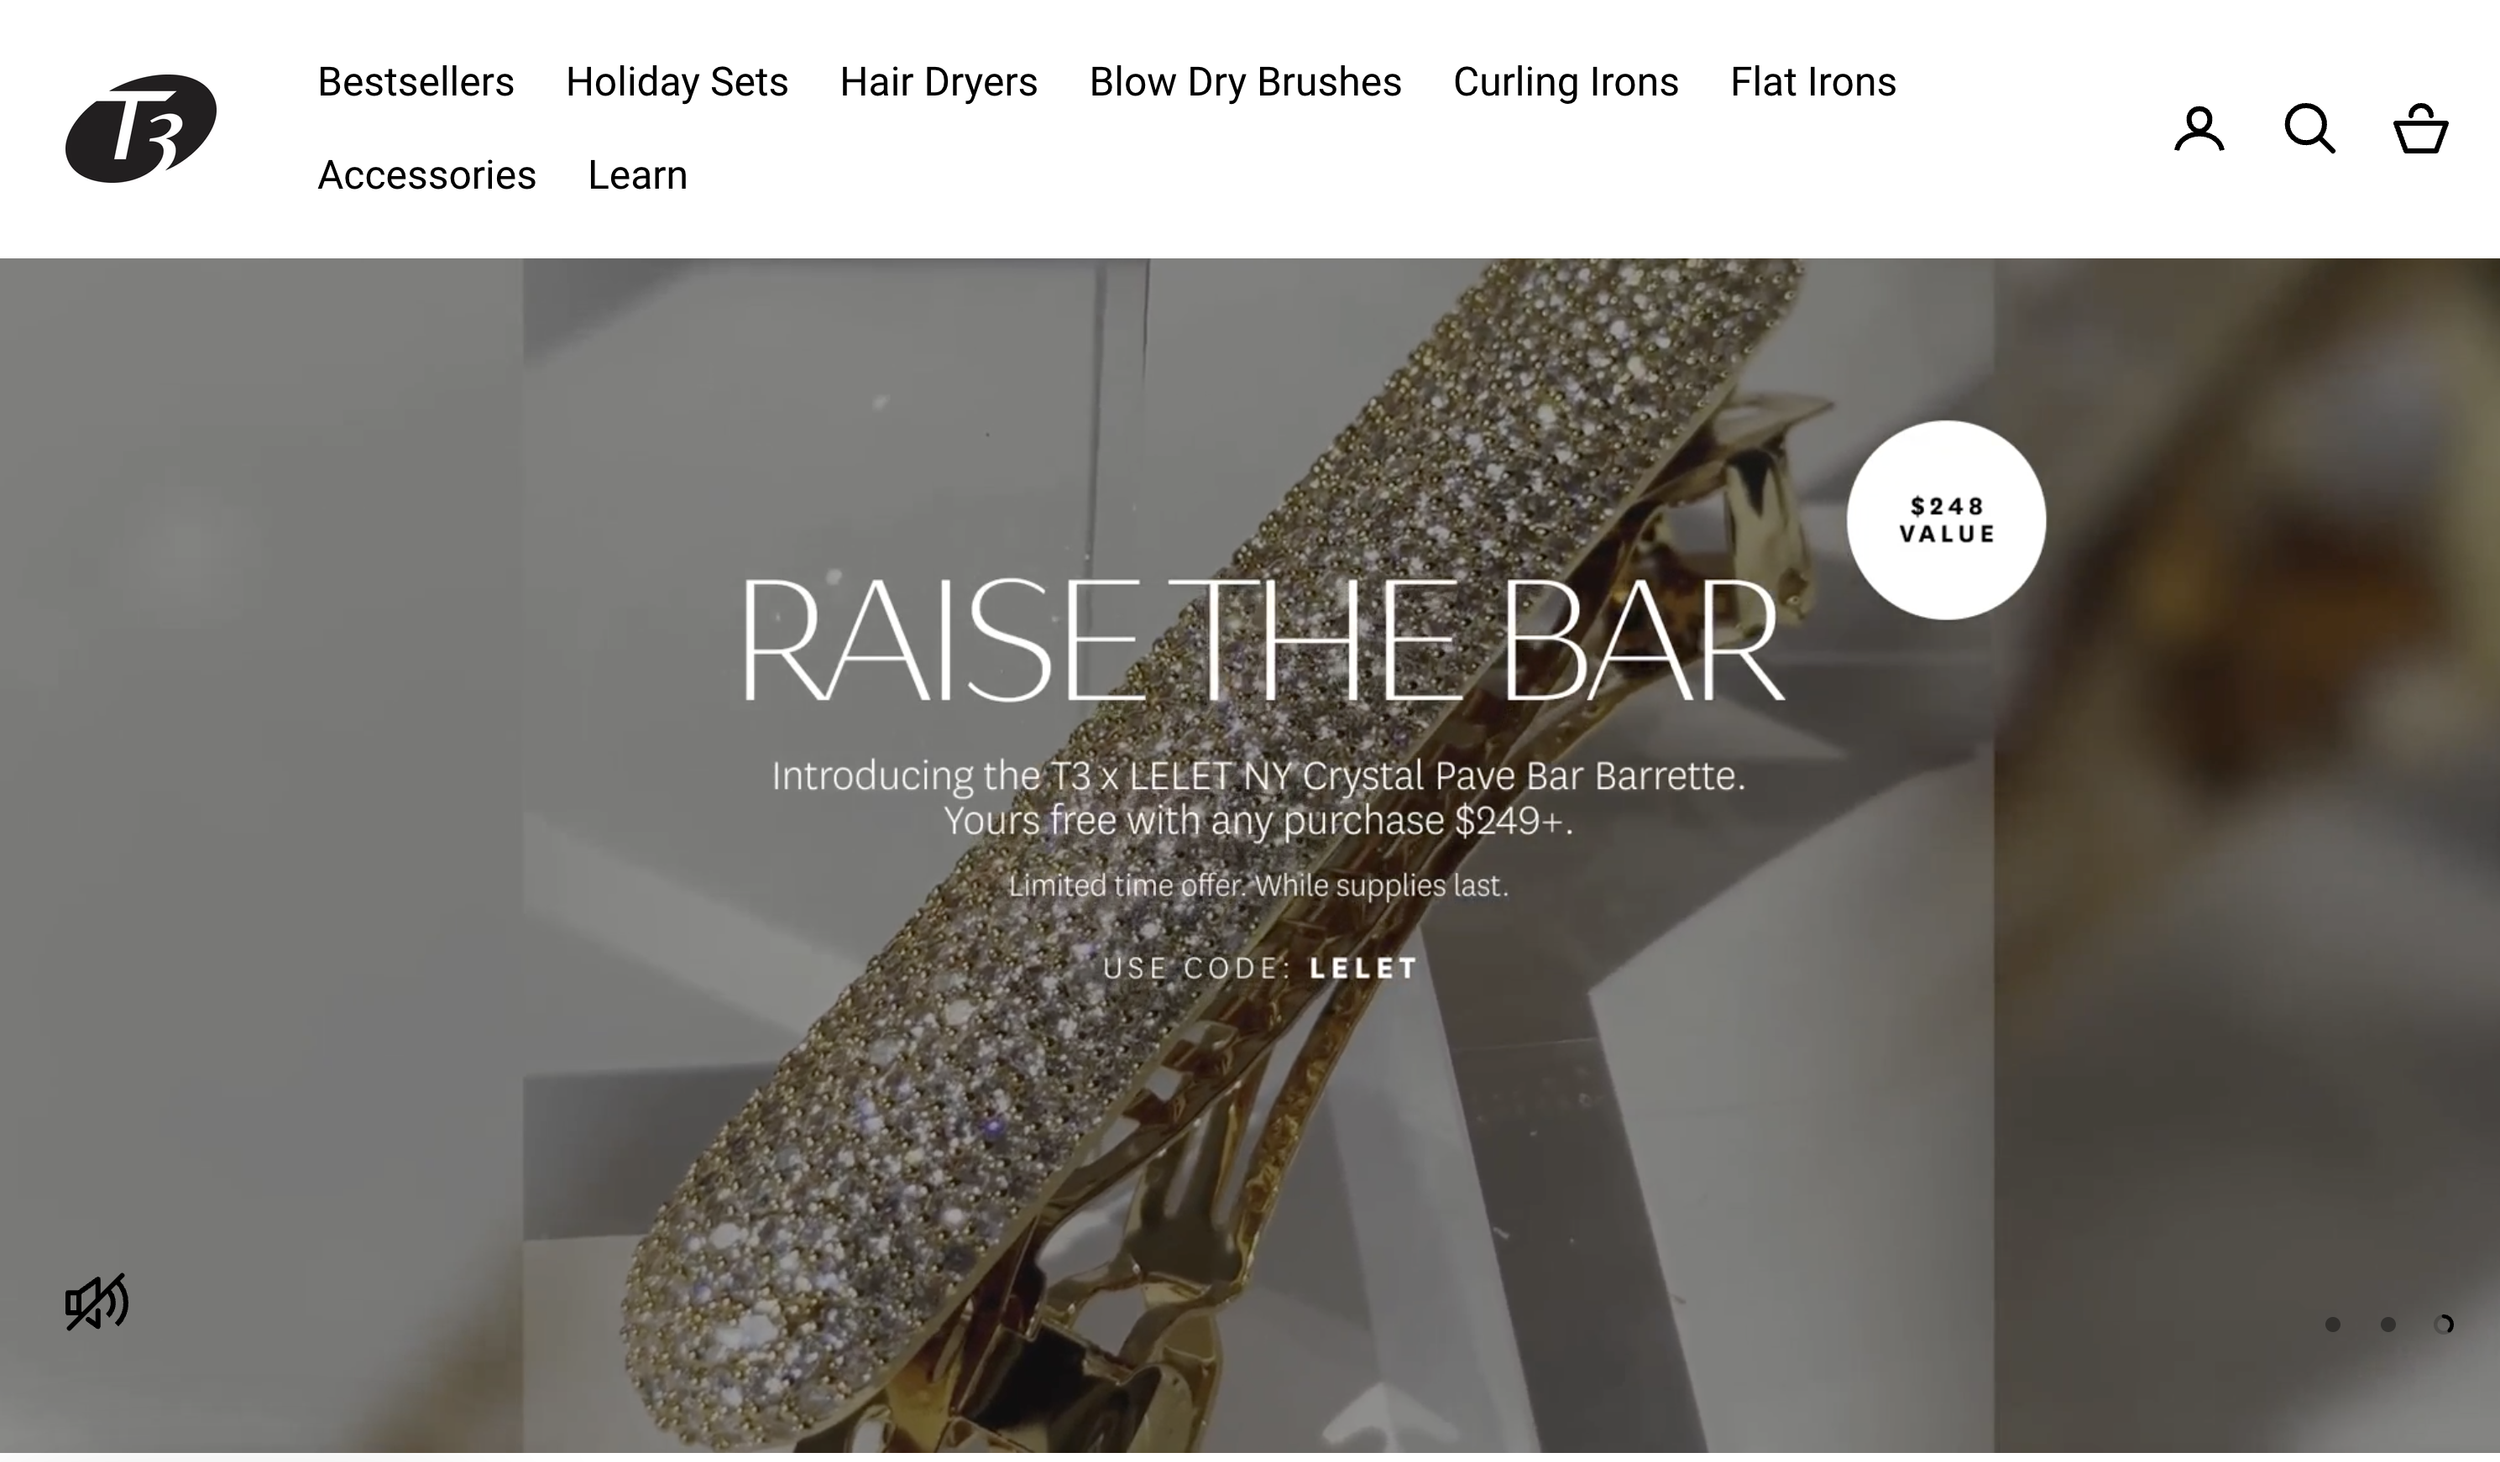Image resolution: width=2500 pixels, height=1462 pixels.
Task: Select the second carousel slide dot
Action: click(x=2388, y=1324)
